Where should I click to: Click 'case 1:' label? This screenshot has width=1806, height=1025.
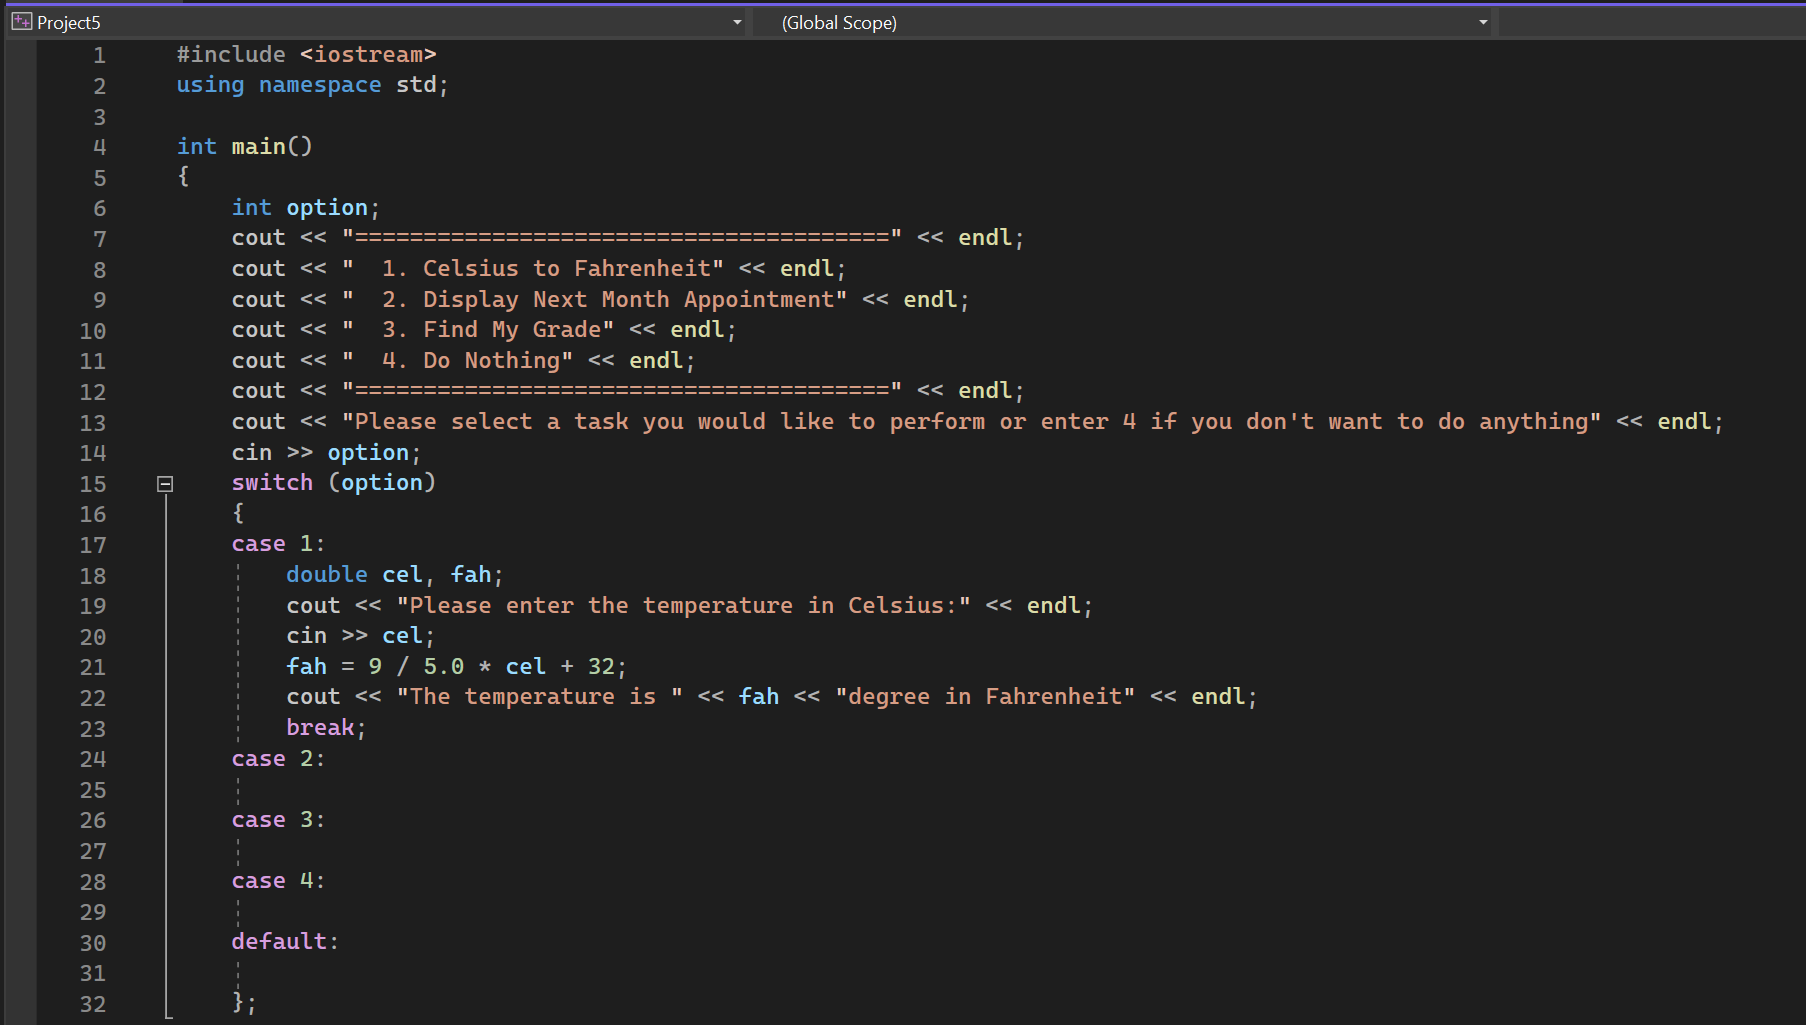point(278,545)
